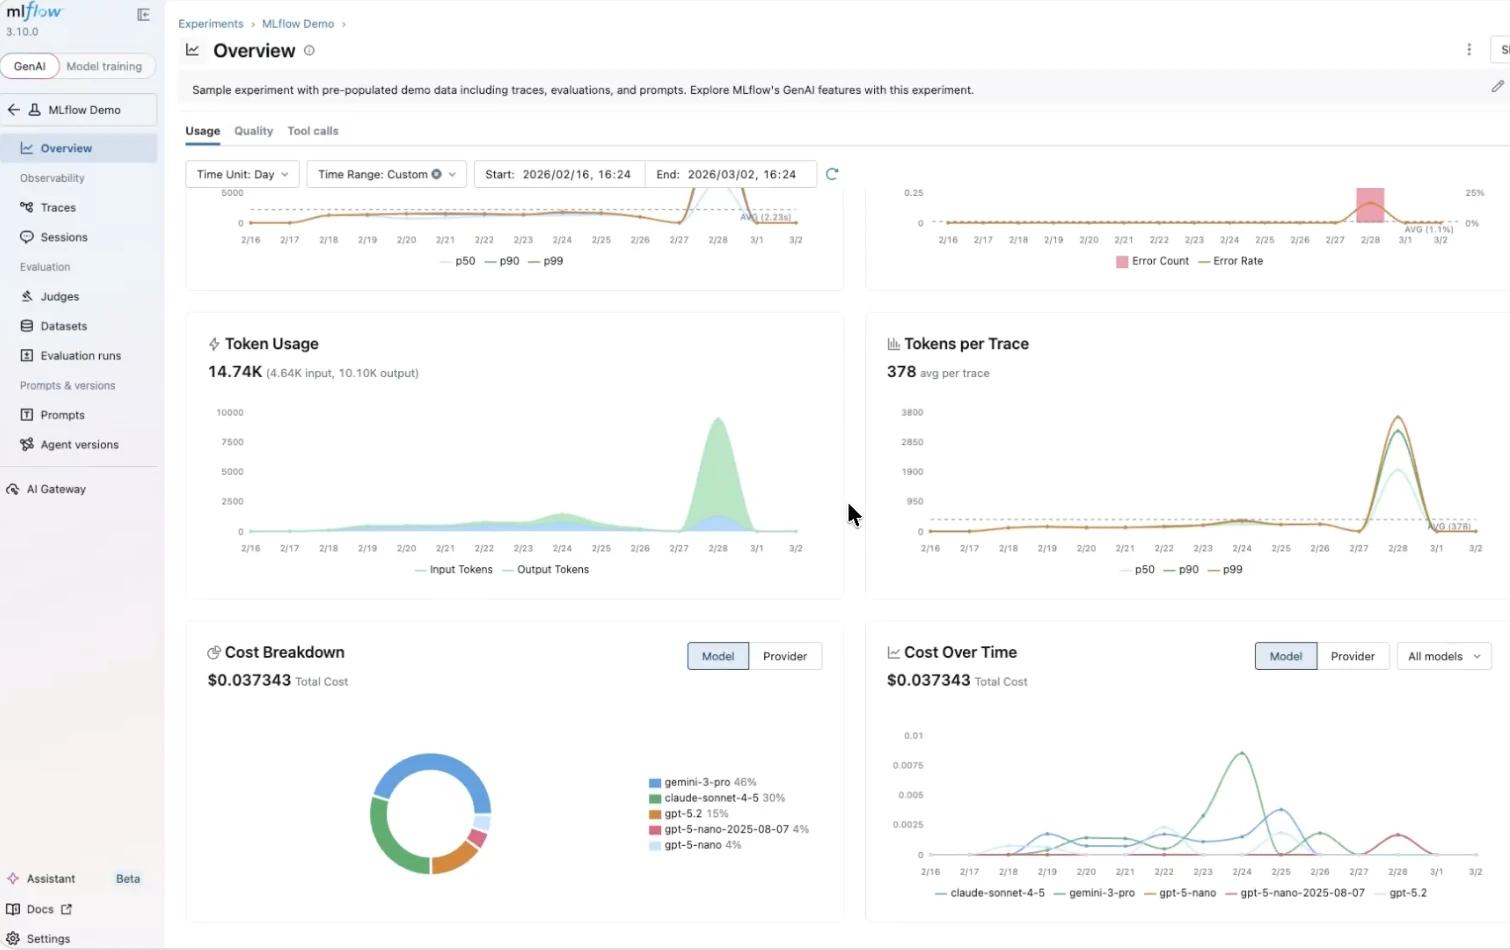This screenshot has width=1510, height=950.
Task: Edit the Start date field
Action: click(x=560, y=174)
